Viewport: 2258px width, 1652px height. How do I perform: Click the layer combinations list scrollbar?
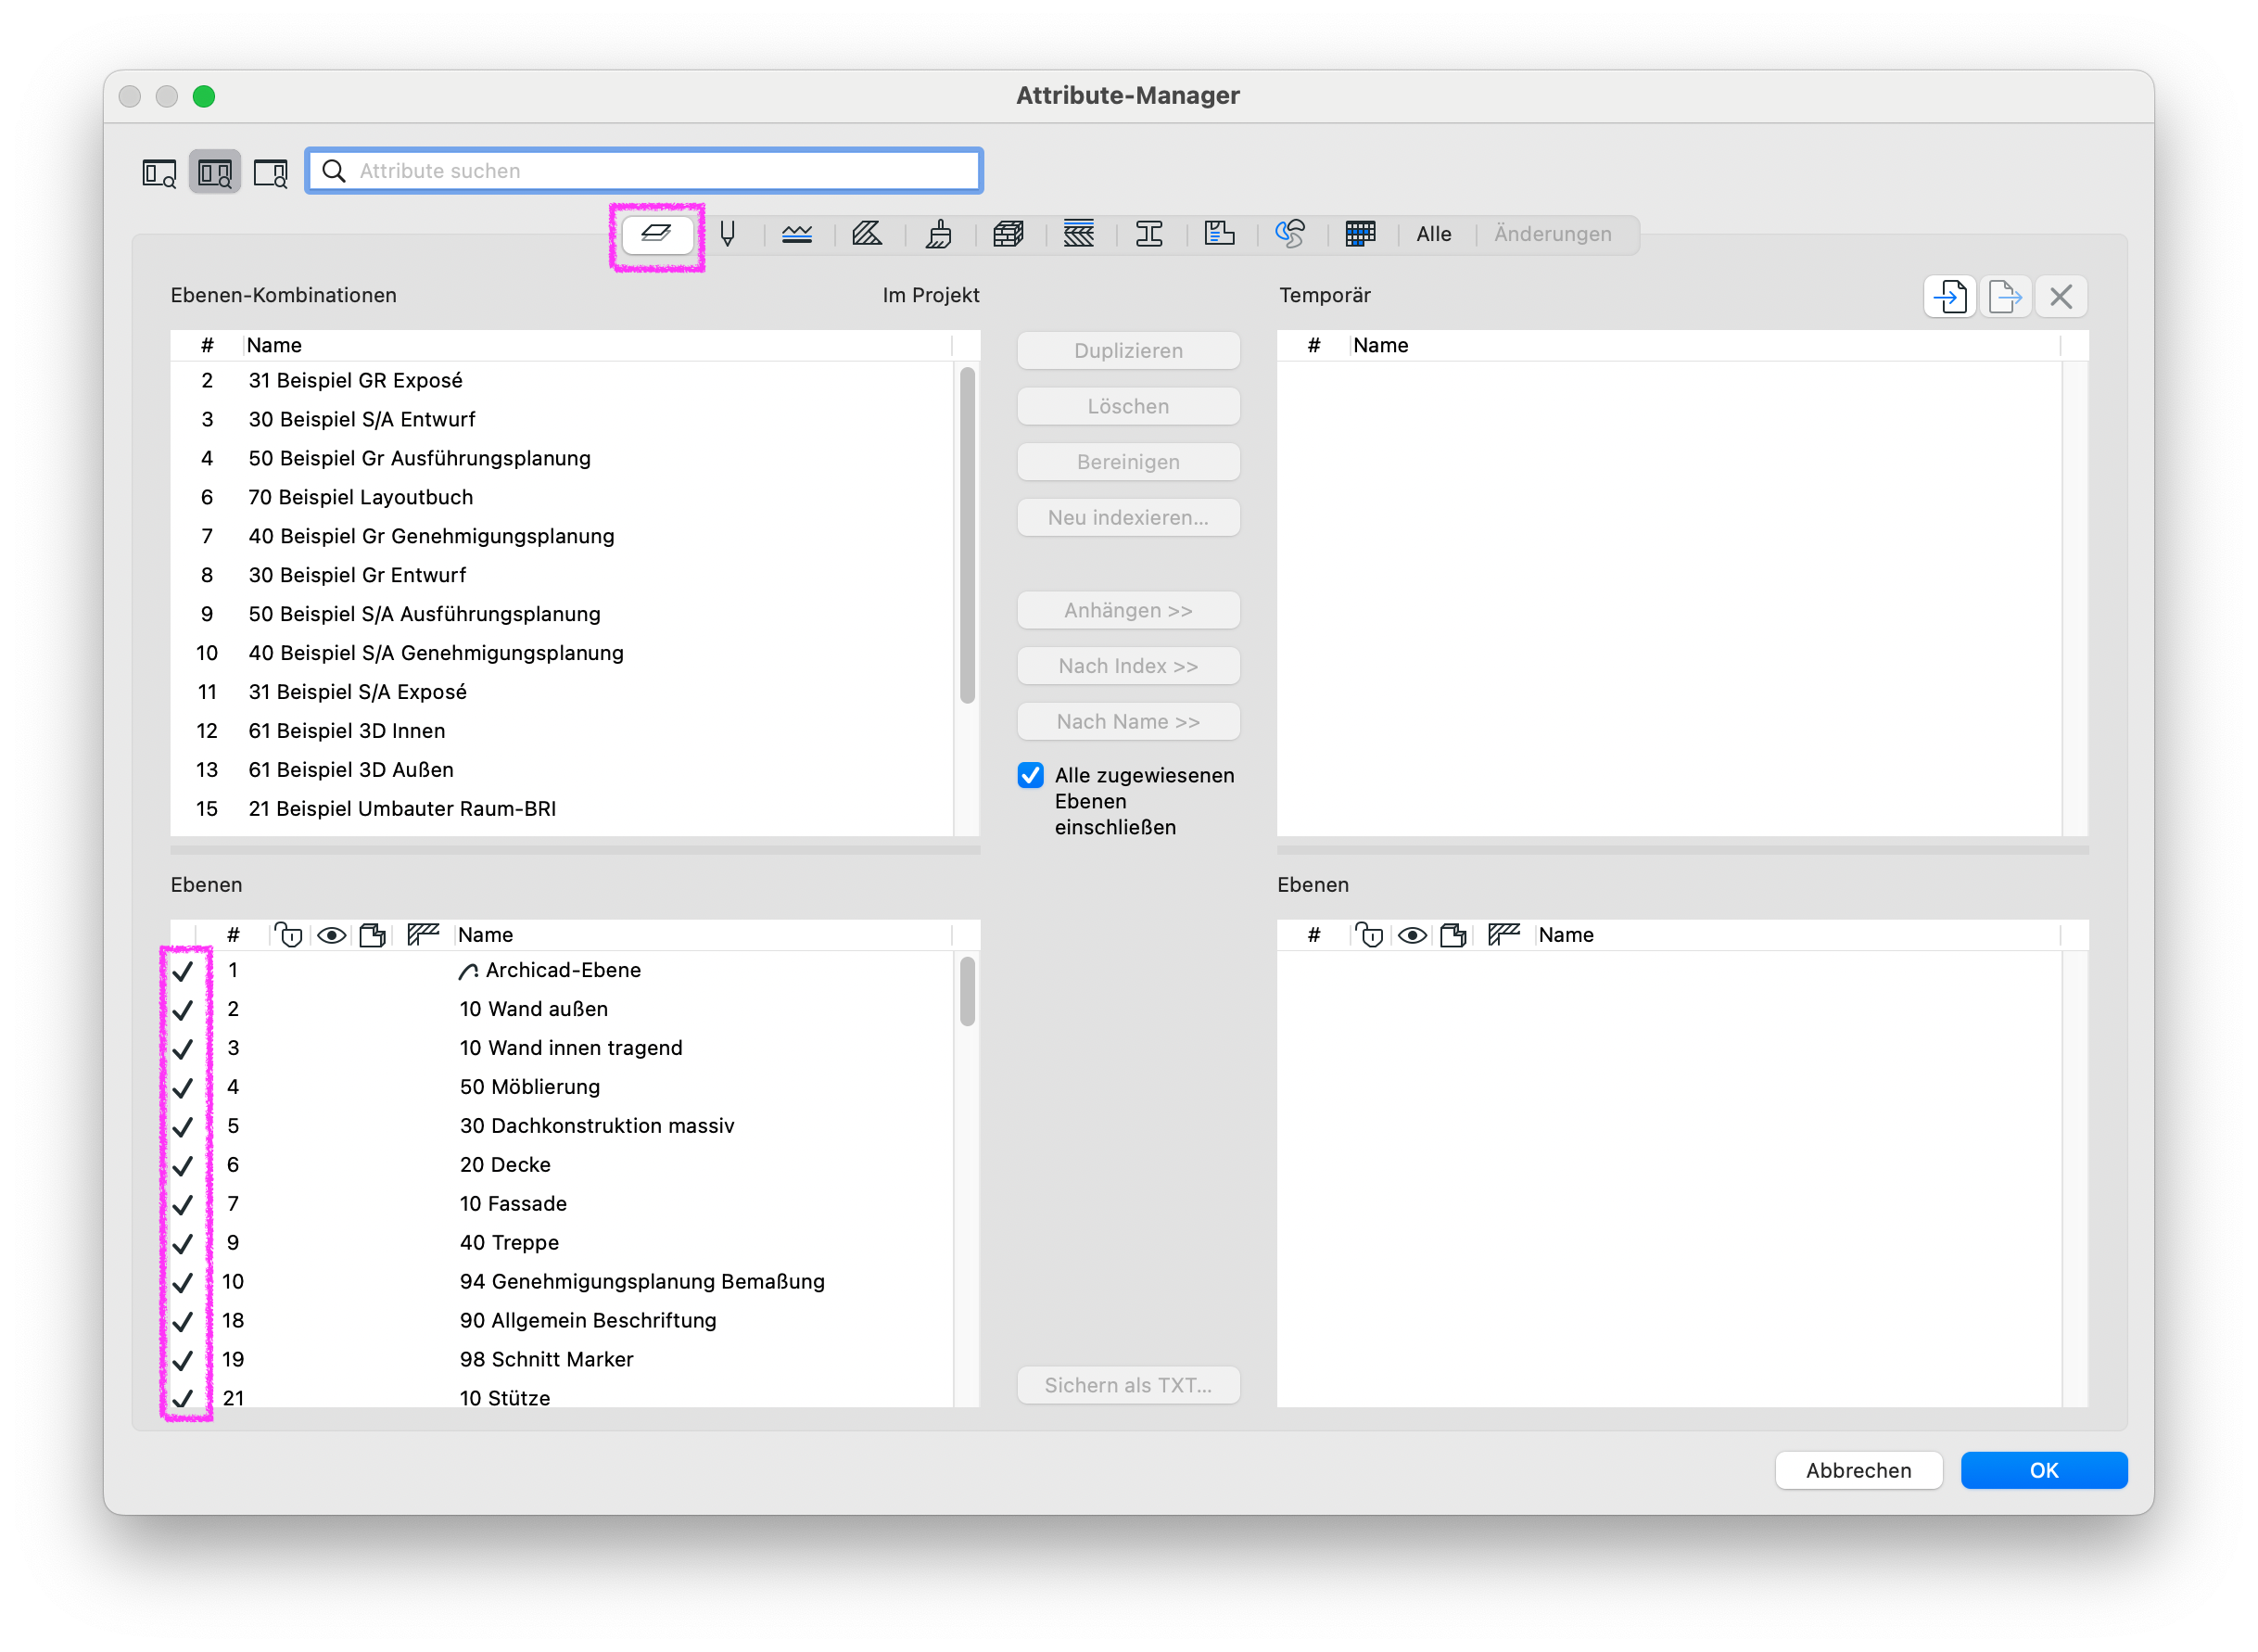tap(967, 536)
